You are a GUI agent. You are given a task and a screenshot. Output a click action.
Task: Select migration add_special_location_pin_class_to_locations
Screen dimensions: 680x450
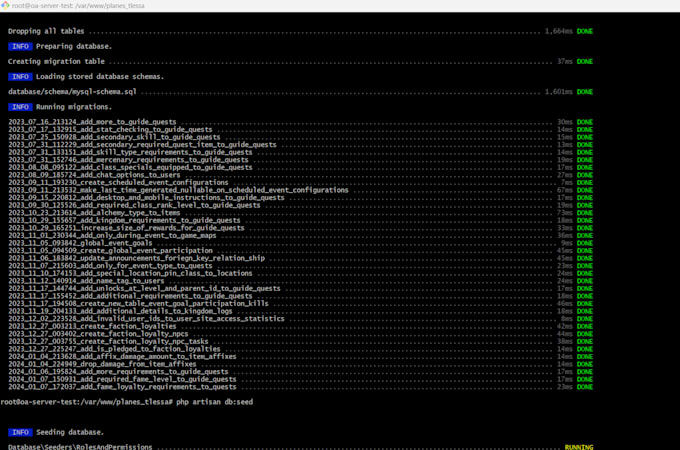(x=130, y=274)
